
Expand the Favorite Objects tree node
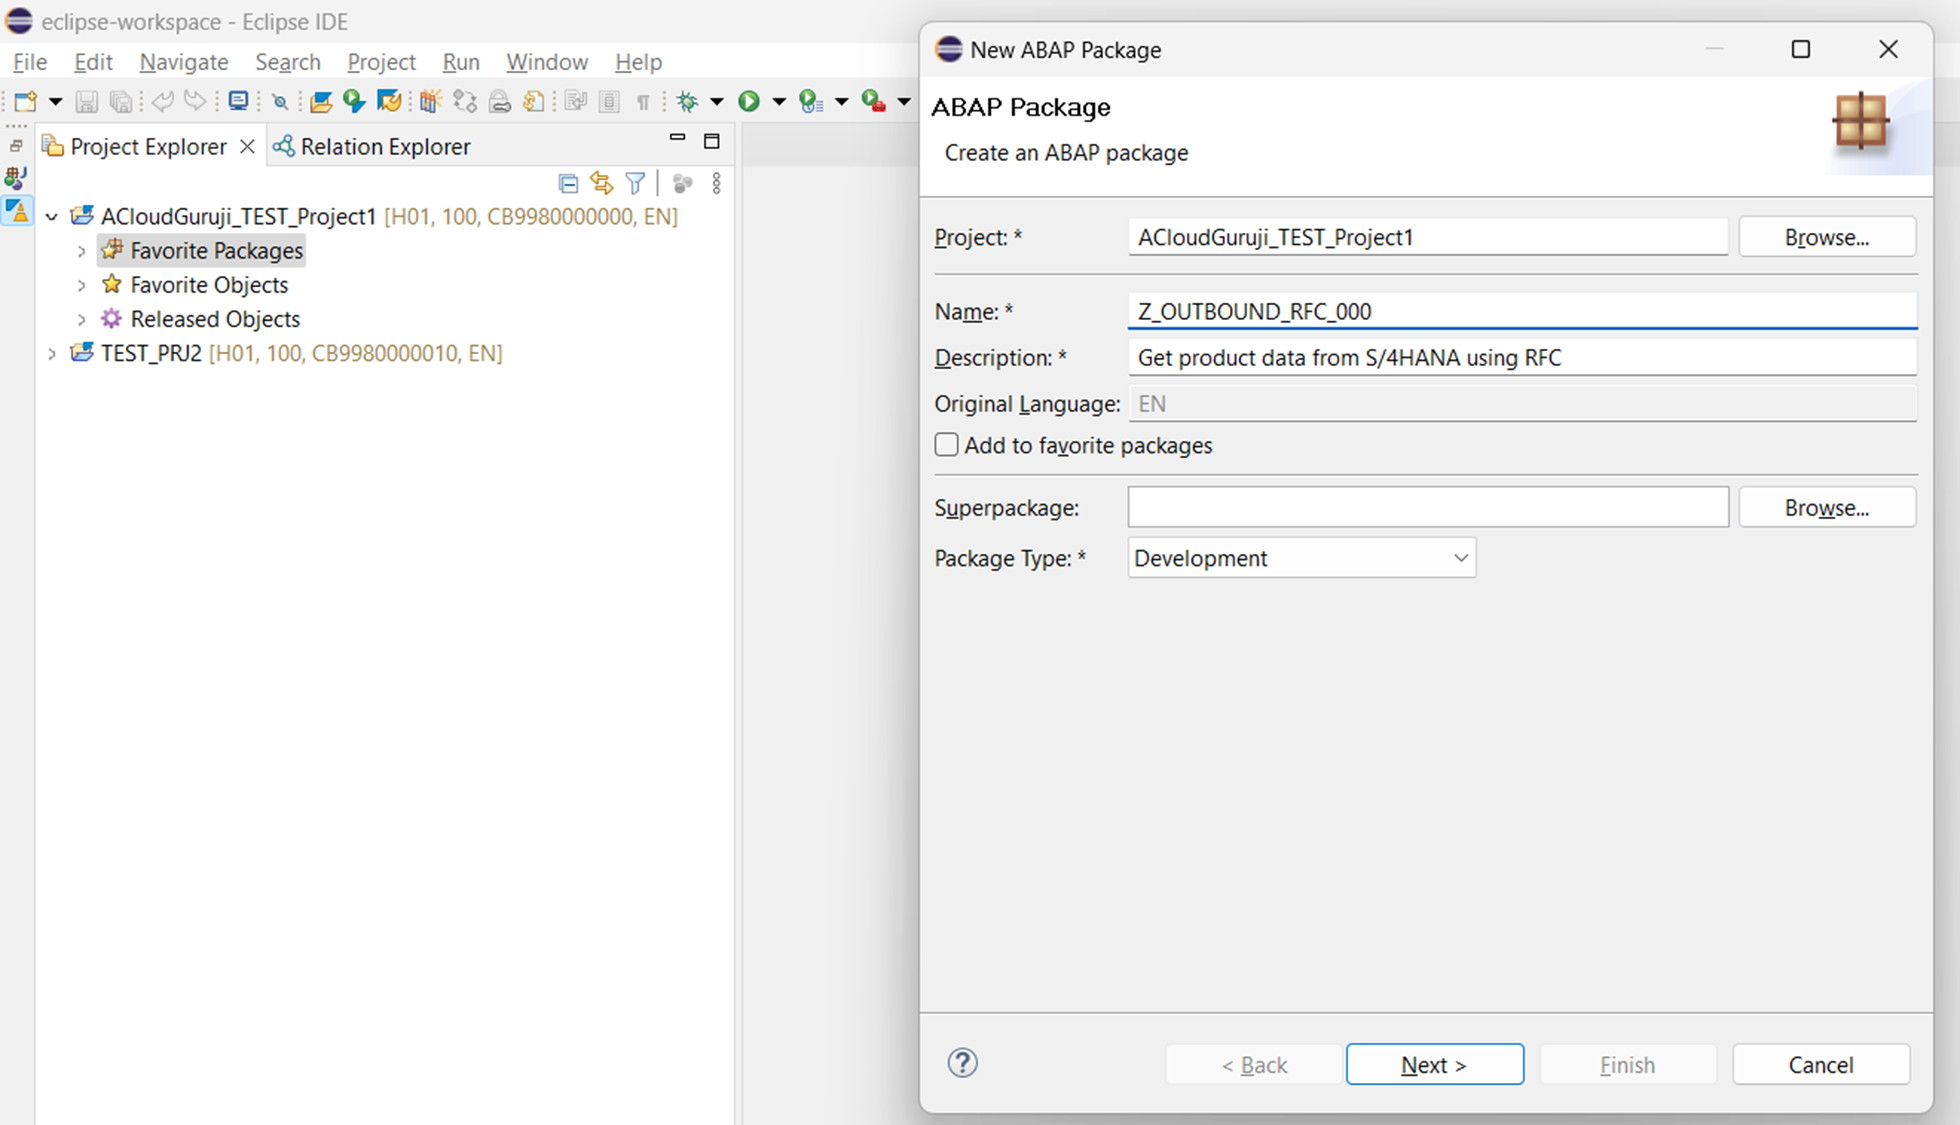point(82,285)
